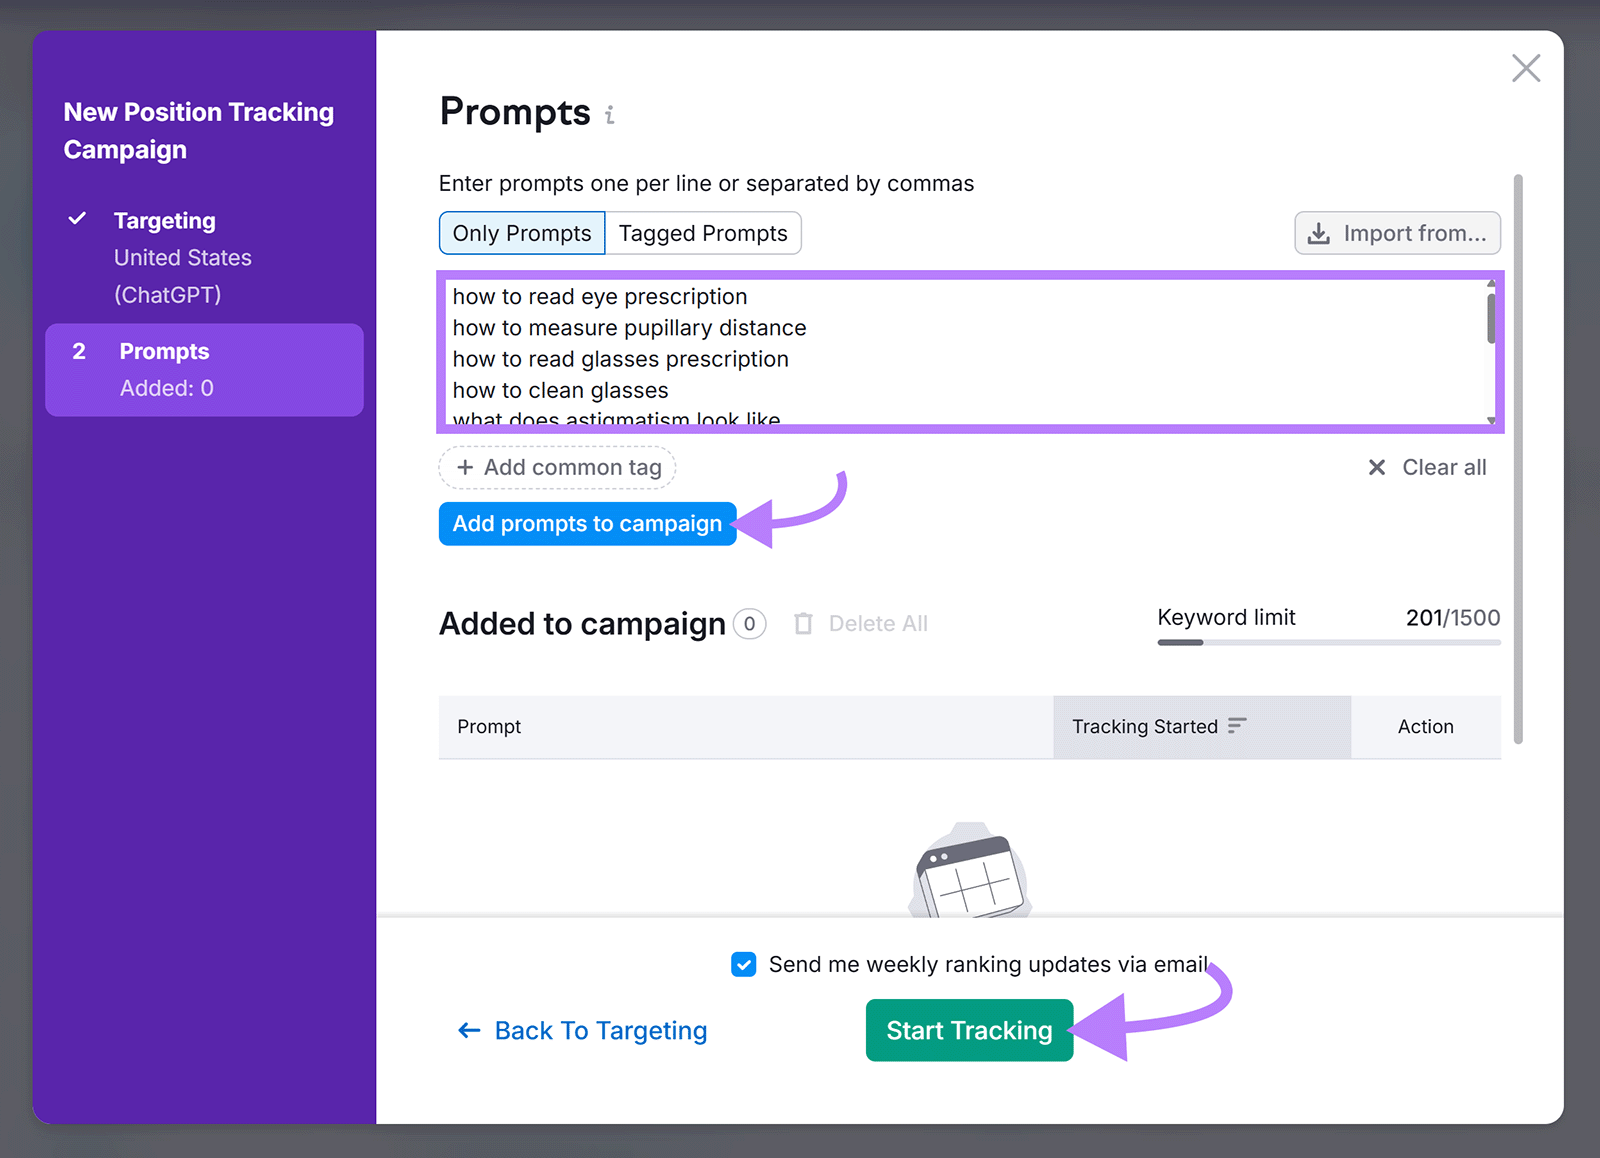Close the campaign dialog with the X

(1526, 68)
